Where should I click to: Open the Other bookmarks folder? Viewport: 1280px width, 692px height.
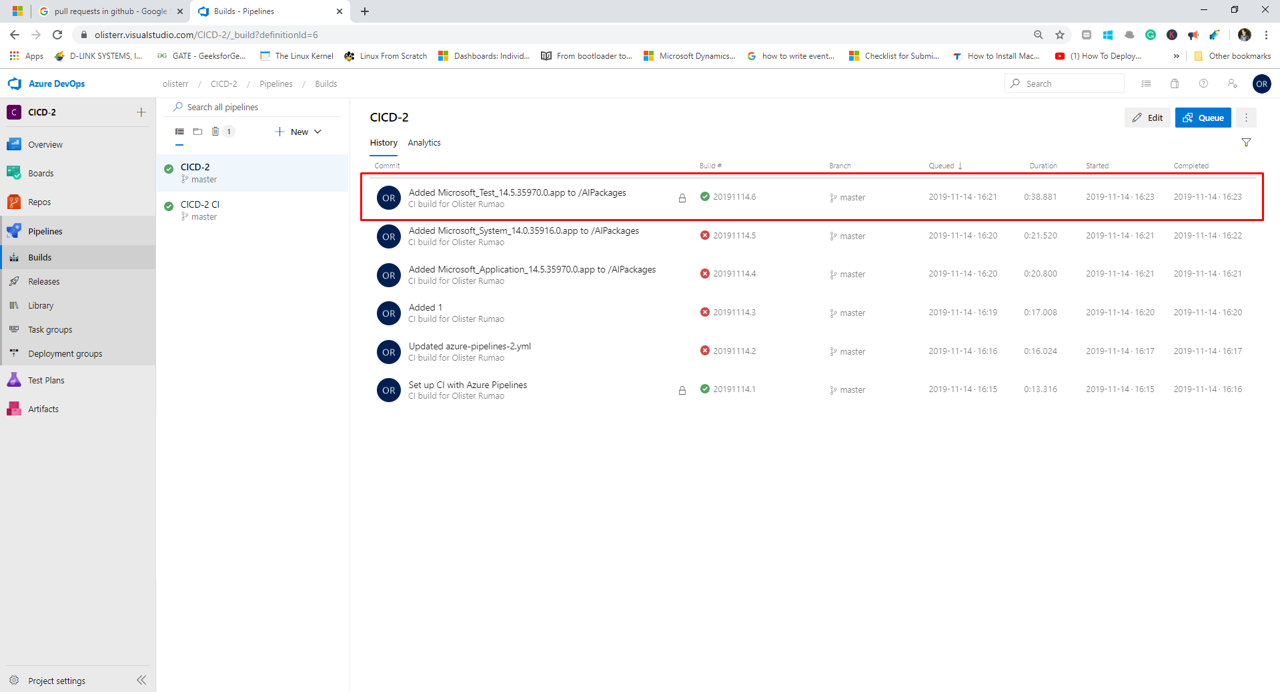pyautogui.click(x=1232, y=56)
